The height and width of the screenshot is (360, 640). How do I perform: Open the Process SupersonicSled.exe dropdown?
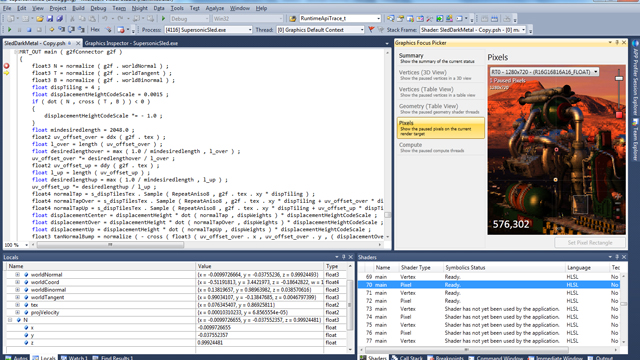click(x=208, y=30)
